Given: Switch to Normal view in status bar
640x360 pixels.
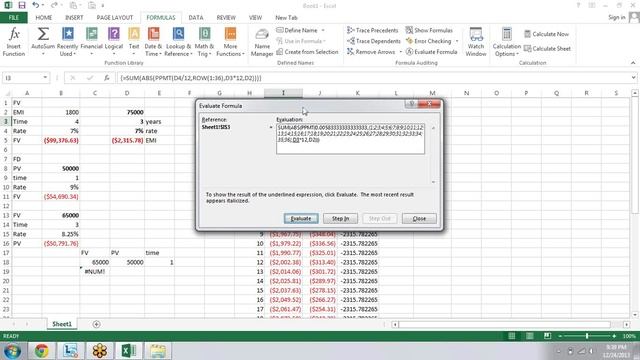Looking at the screenshot, I should coord(511,336).
